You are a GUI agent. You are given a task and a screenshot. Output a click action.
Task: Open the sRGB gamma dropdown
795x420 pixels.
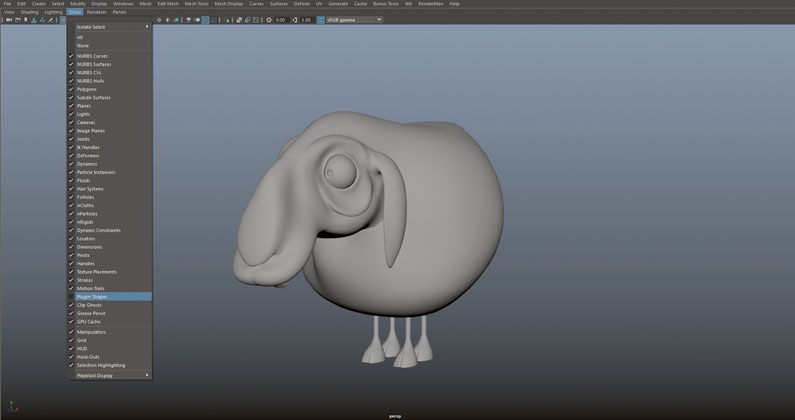point(354,20)
